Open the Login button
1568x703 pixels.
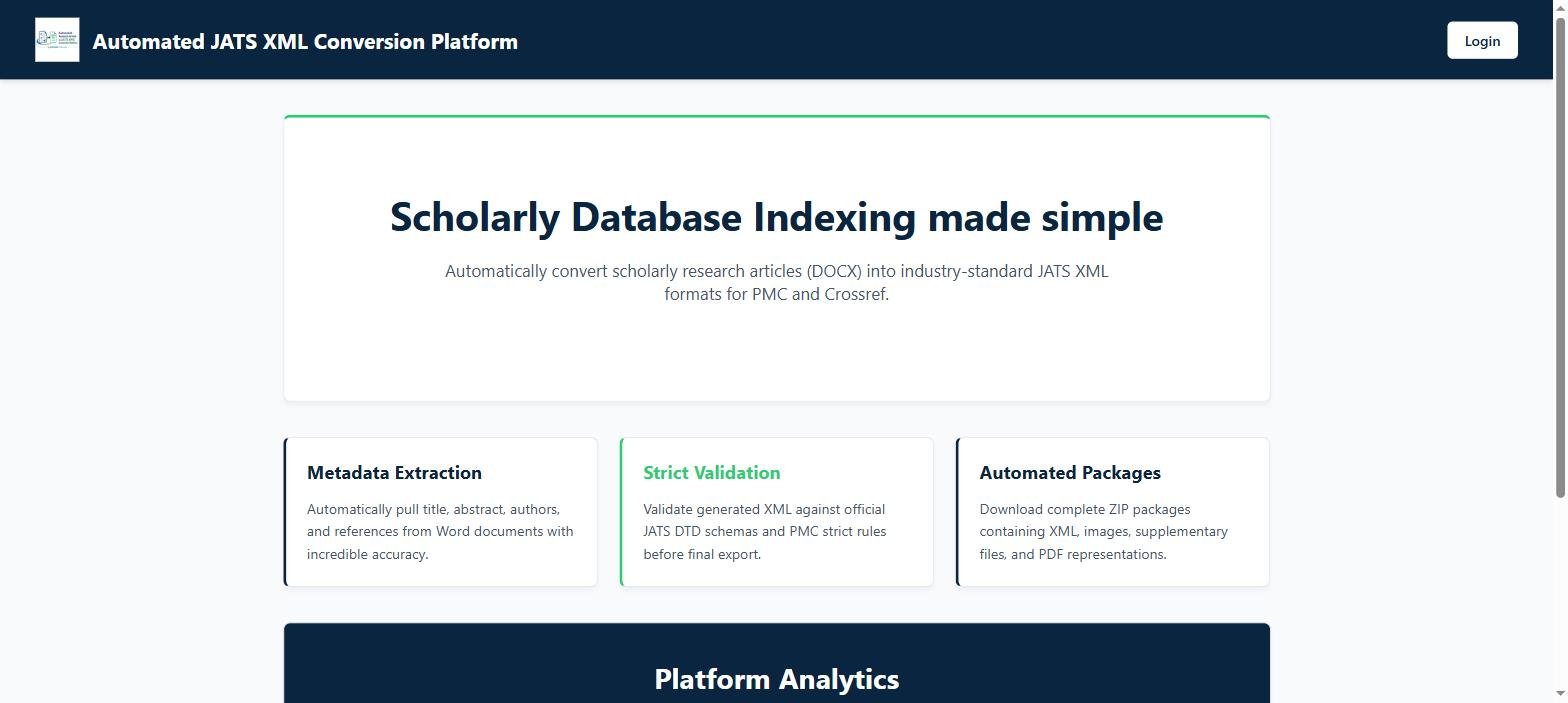[1482, 40]
